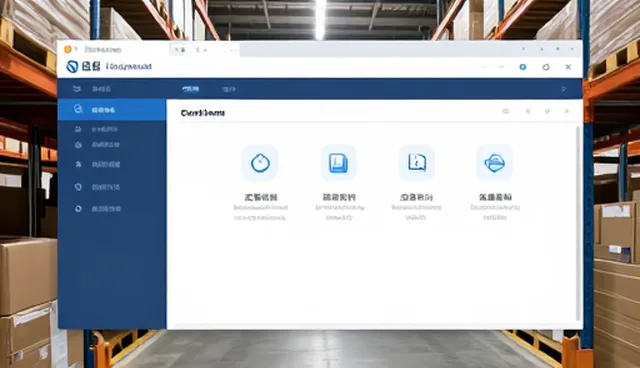Click the hexagon outline icon beside blue circle
640x368 pixels.
[x=546, y=67]
